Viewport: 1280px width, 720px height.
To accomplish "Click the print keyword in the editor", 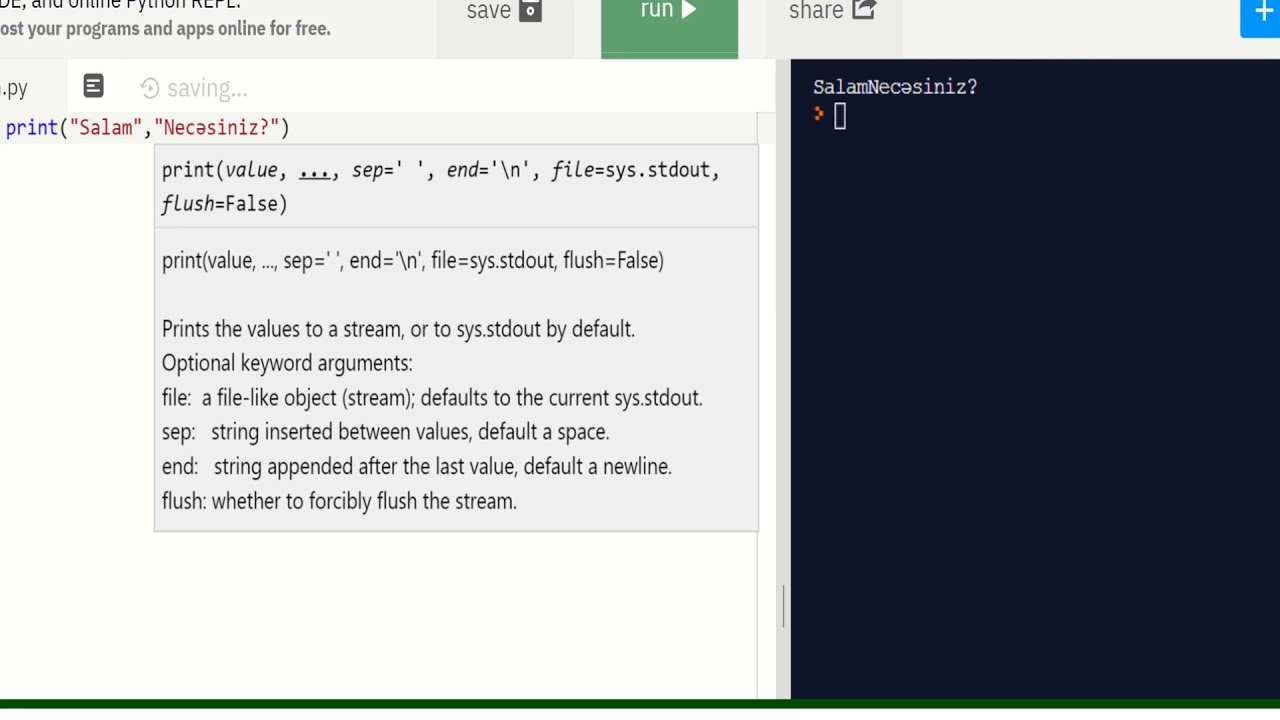I will click(31, 128).
